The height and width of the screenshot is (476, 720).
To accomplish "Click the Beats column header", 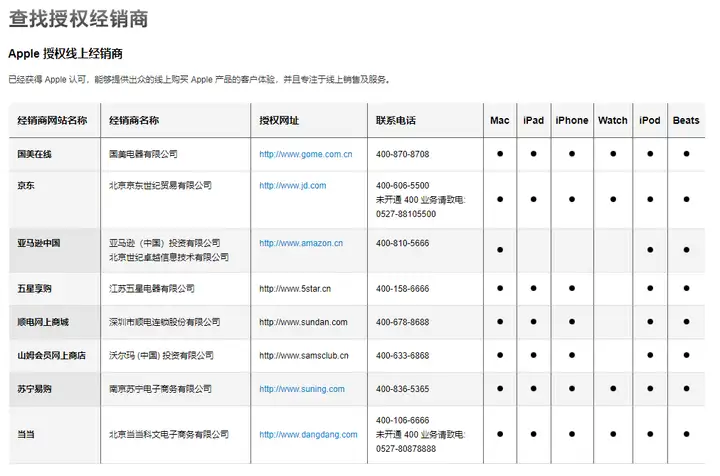I will pos(686,120).
